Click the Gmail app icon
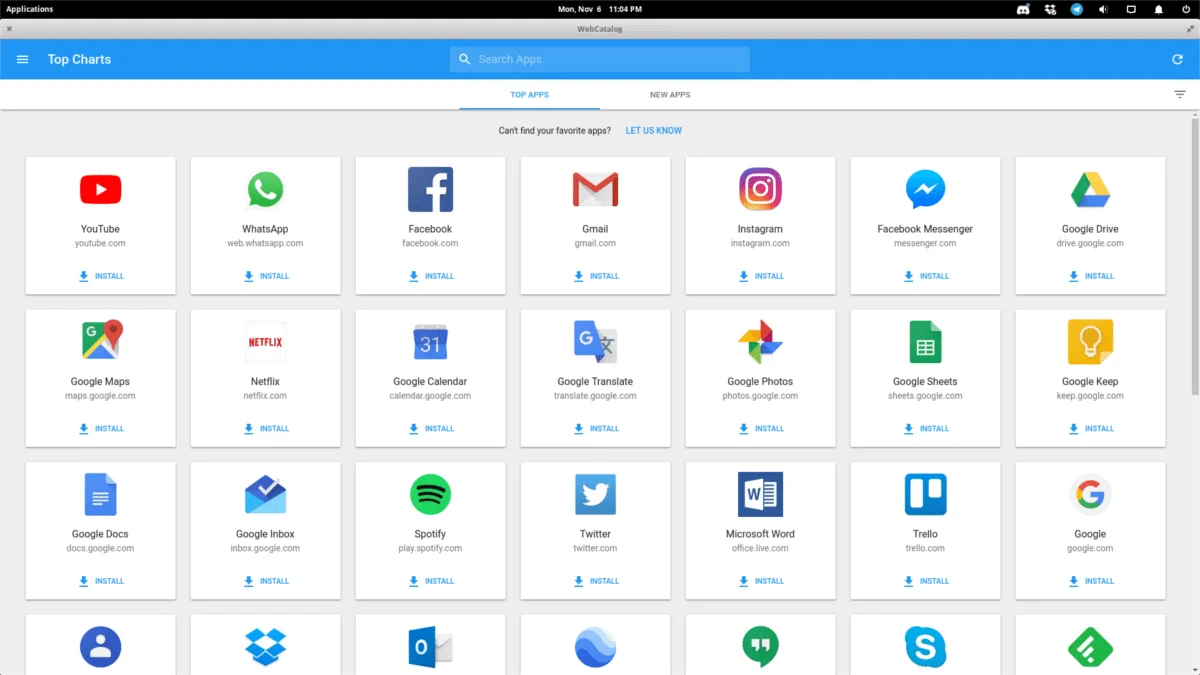1200x675 pixels. coord(595,189)
